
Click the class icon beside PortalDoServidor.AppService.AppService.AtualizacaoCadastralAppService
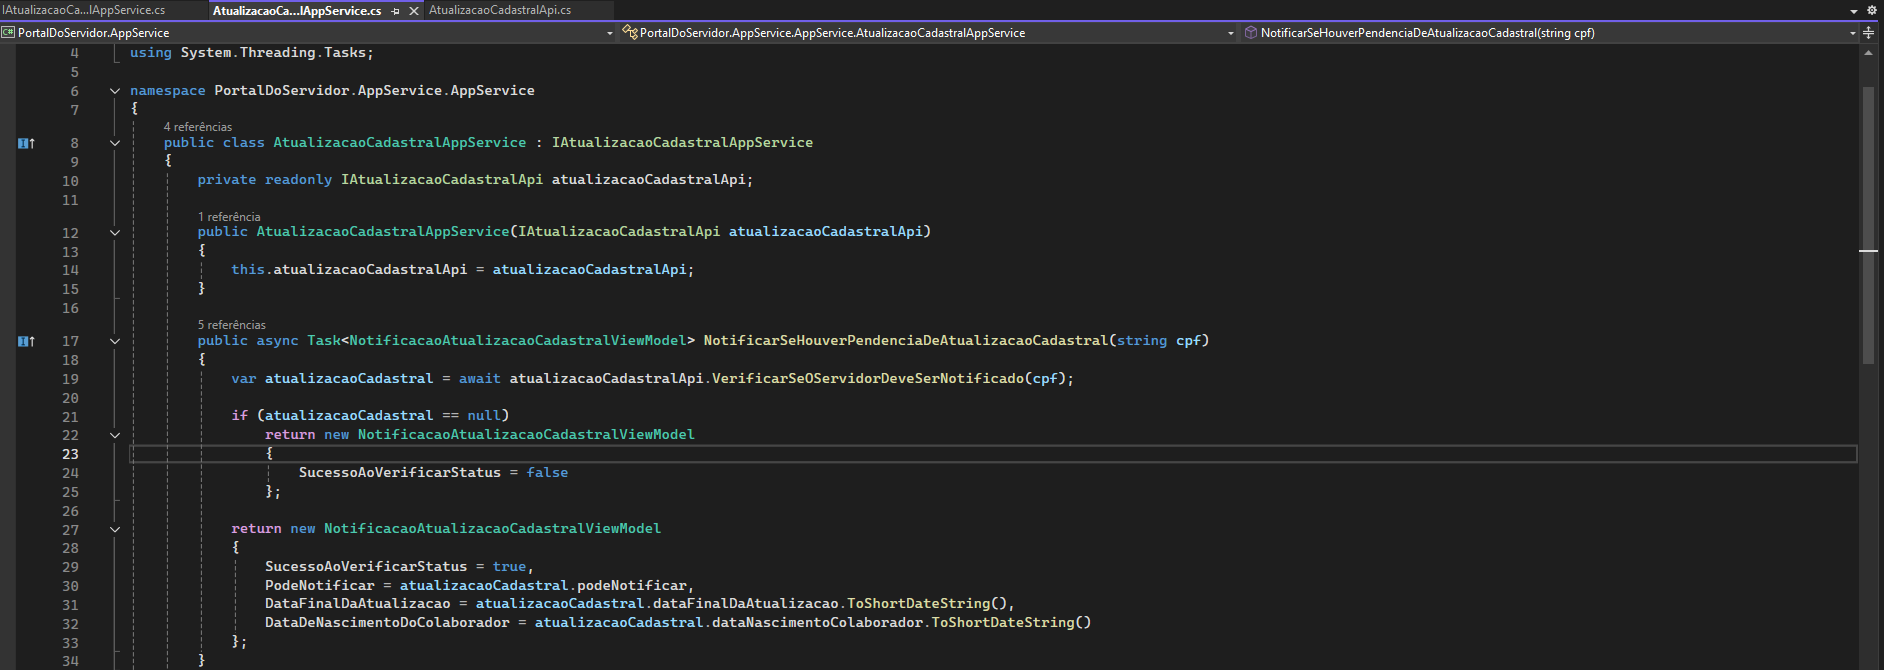(630, 33)
